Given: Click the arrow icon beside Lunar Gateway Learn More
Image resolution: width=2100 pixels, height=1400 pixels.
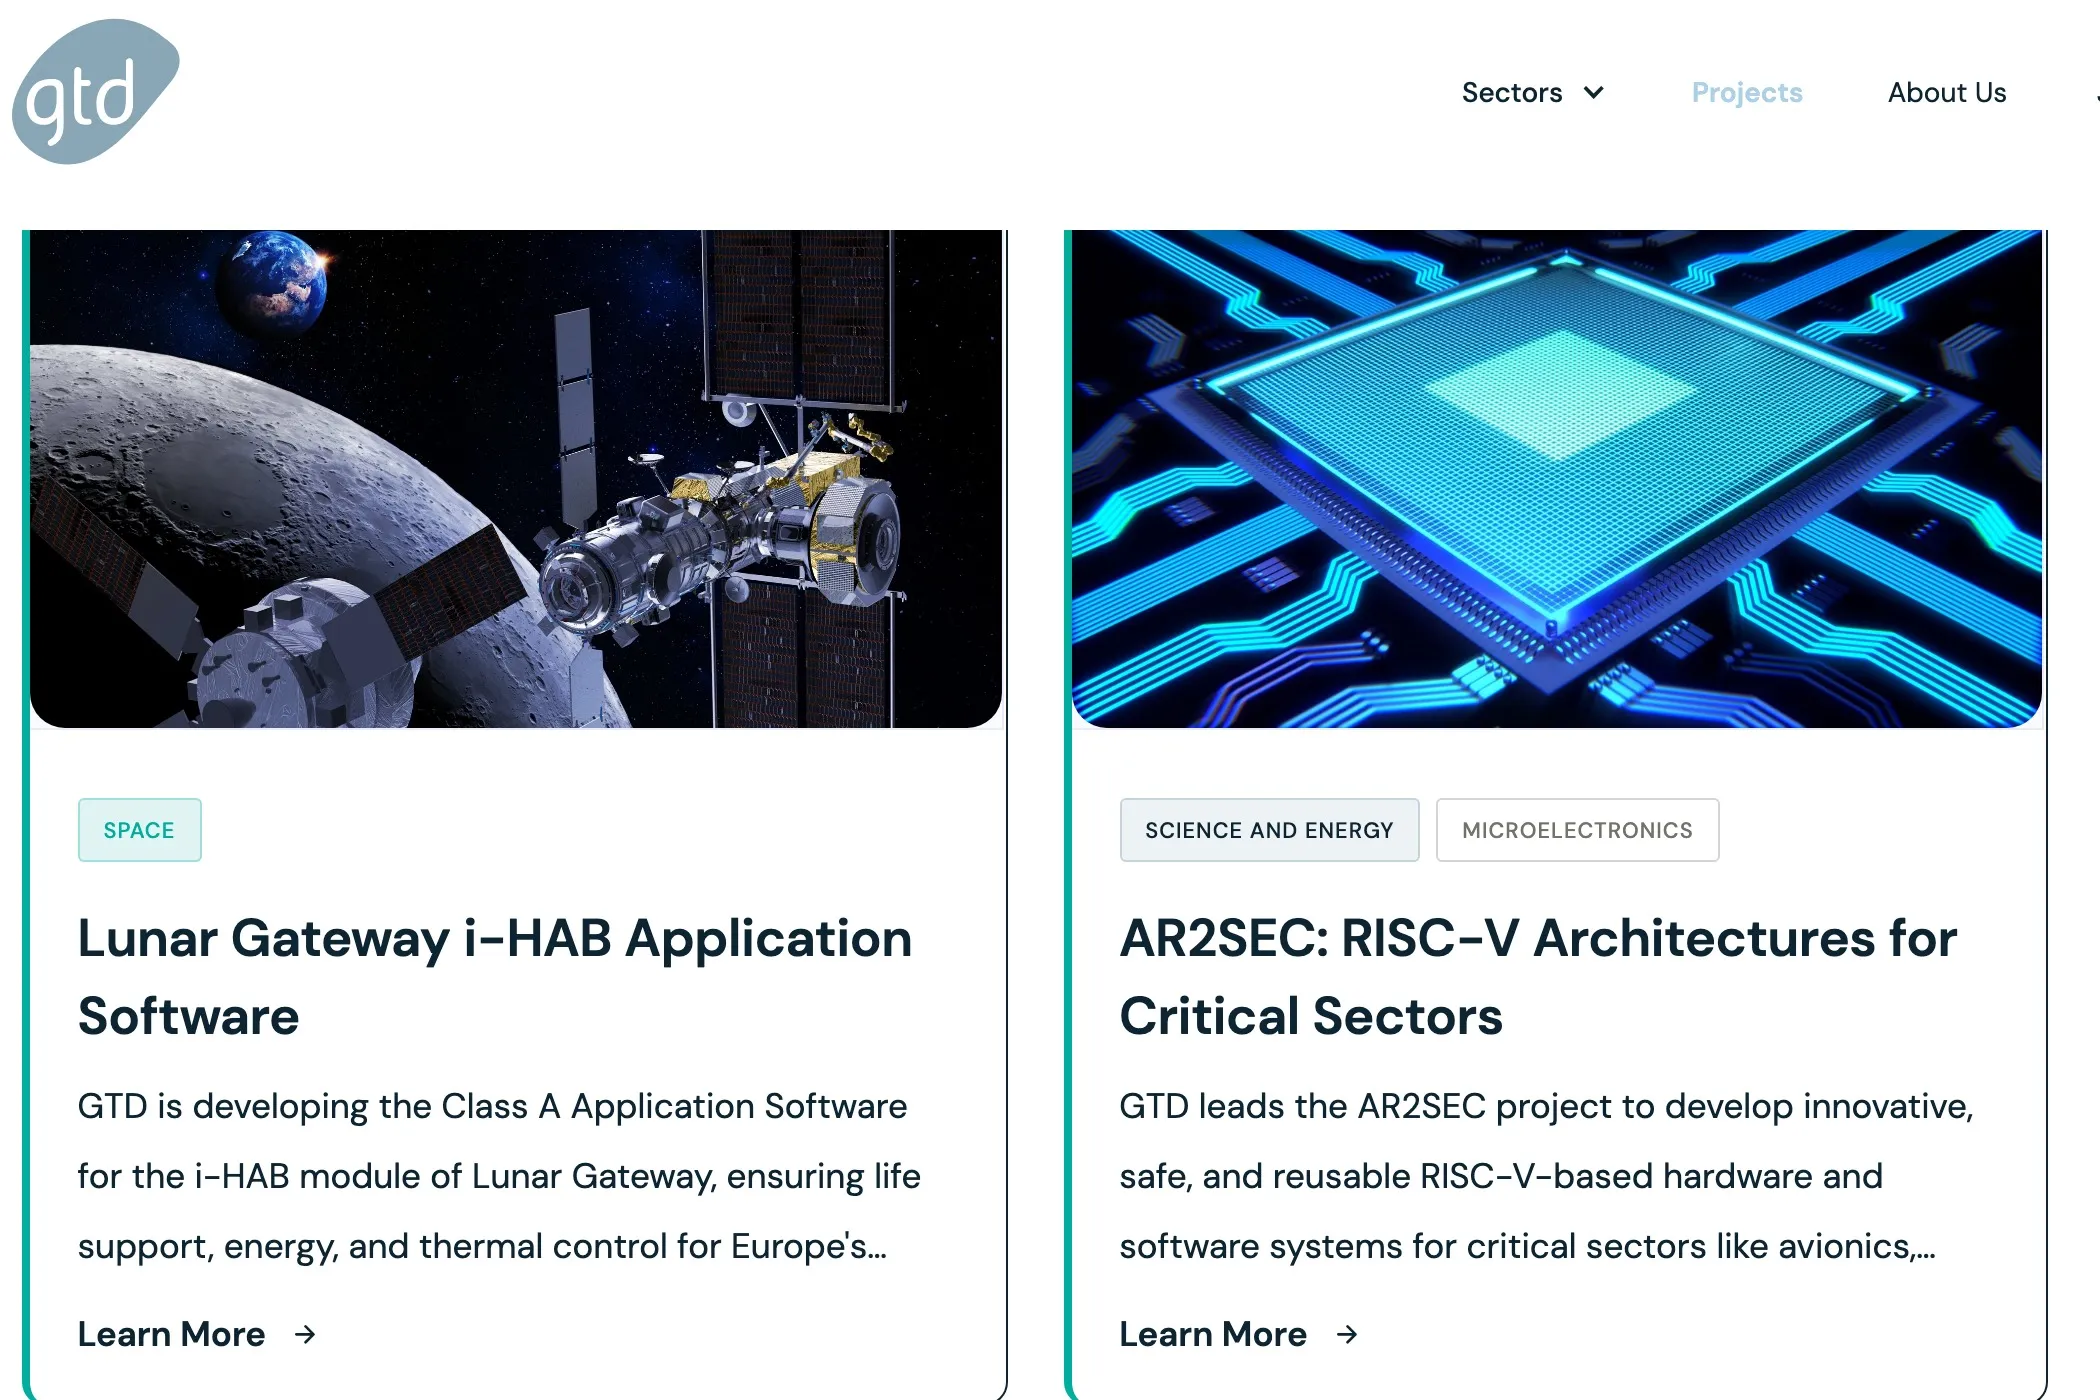Looking at the screenshot, I should (305, 1334).
